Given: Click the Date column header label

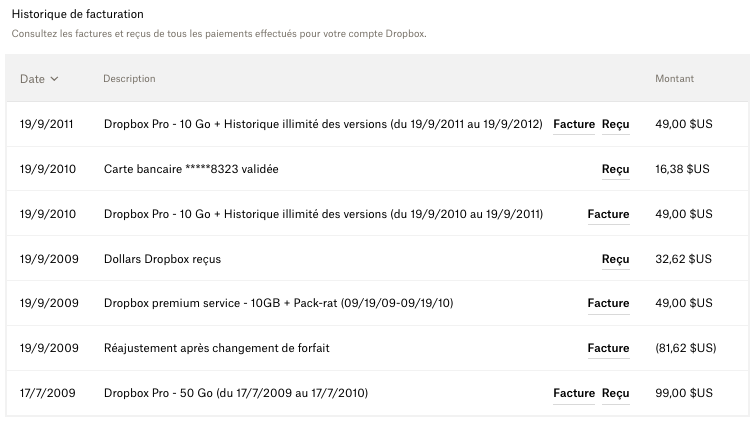Looking at the screenshot, I should pos(32,79).
